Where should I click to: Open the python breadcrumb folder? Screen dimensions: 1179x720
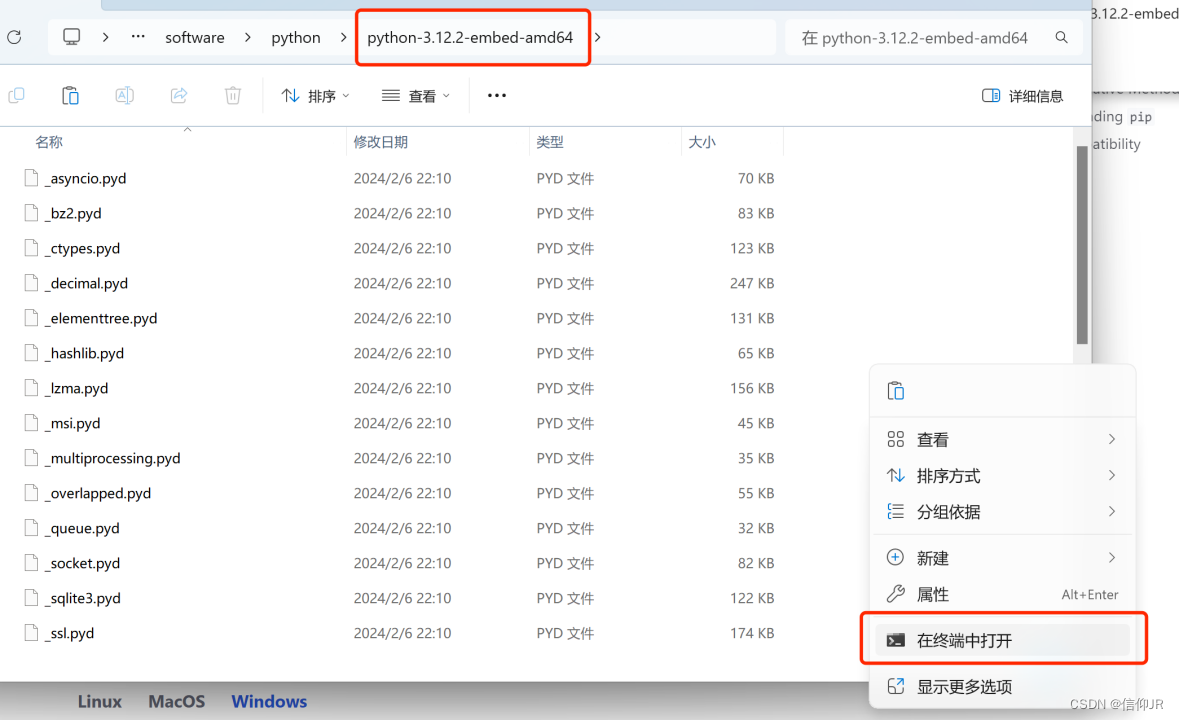point(295,37)
